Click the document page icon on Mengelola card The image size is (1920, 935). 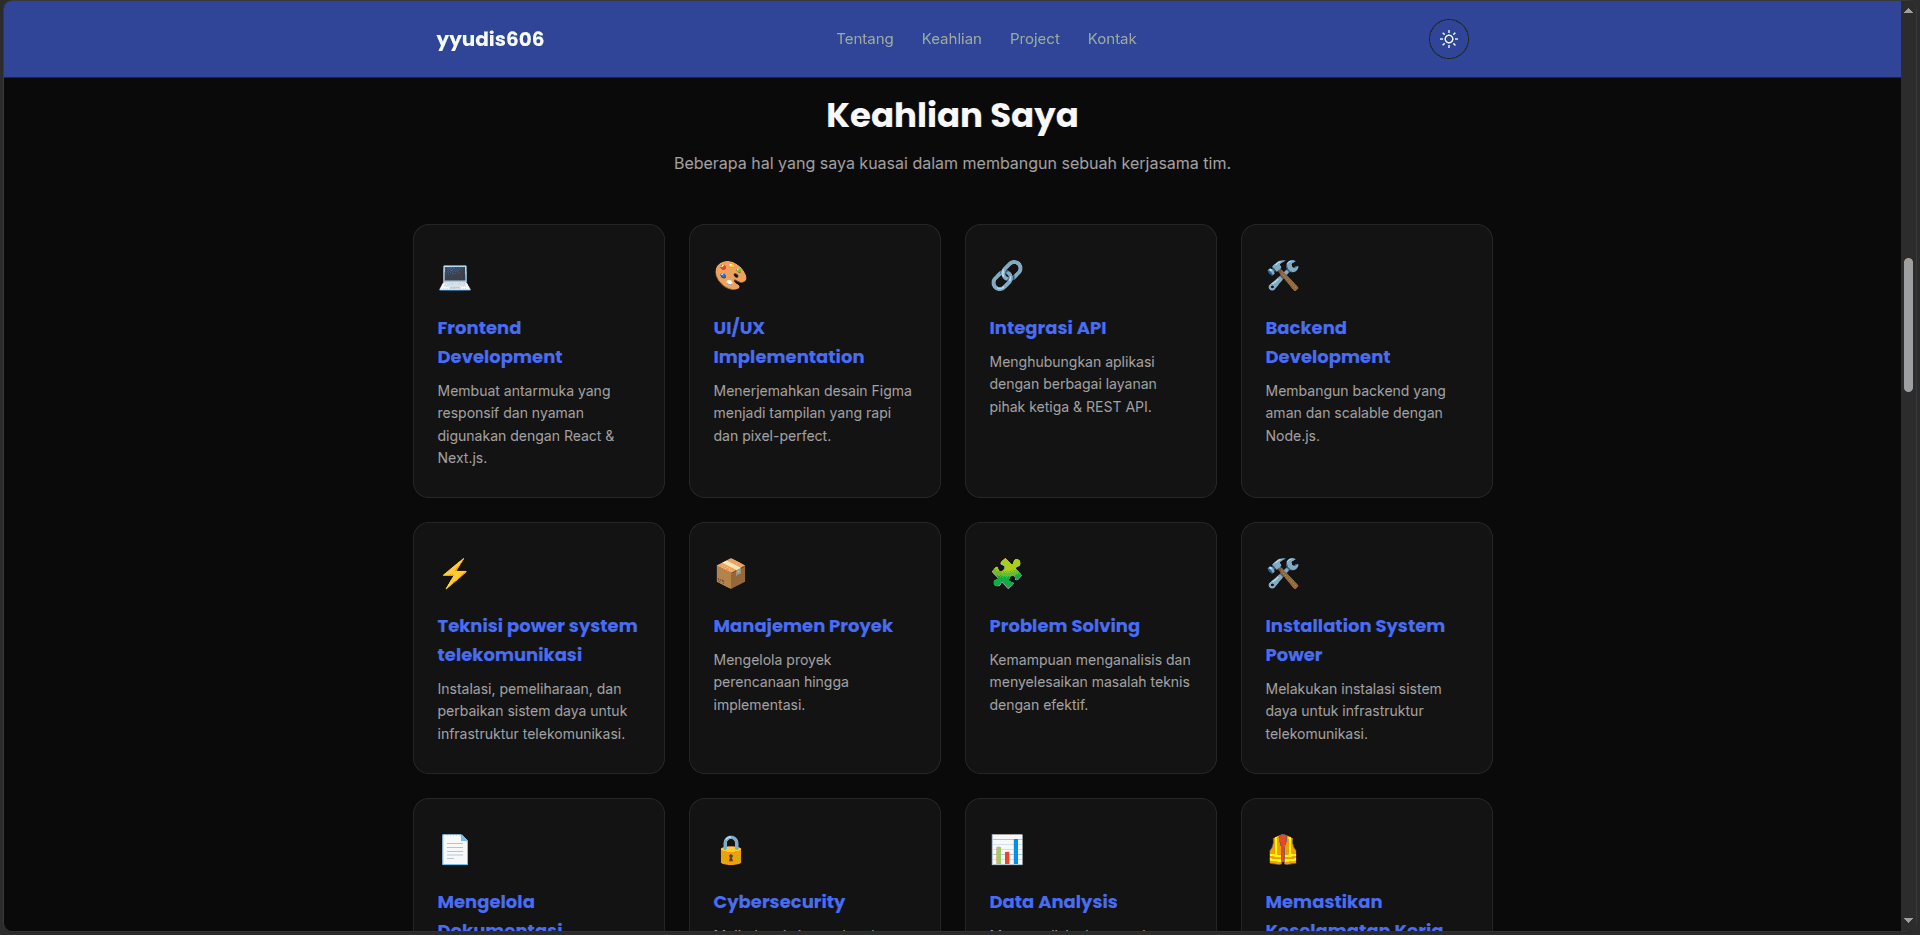tap(455, 849)
